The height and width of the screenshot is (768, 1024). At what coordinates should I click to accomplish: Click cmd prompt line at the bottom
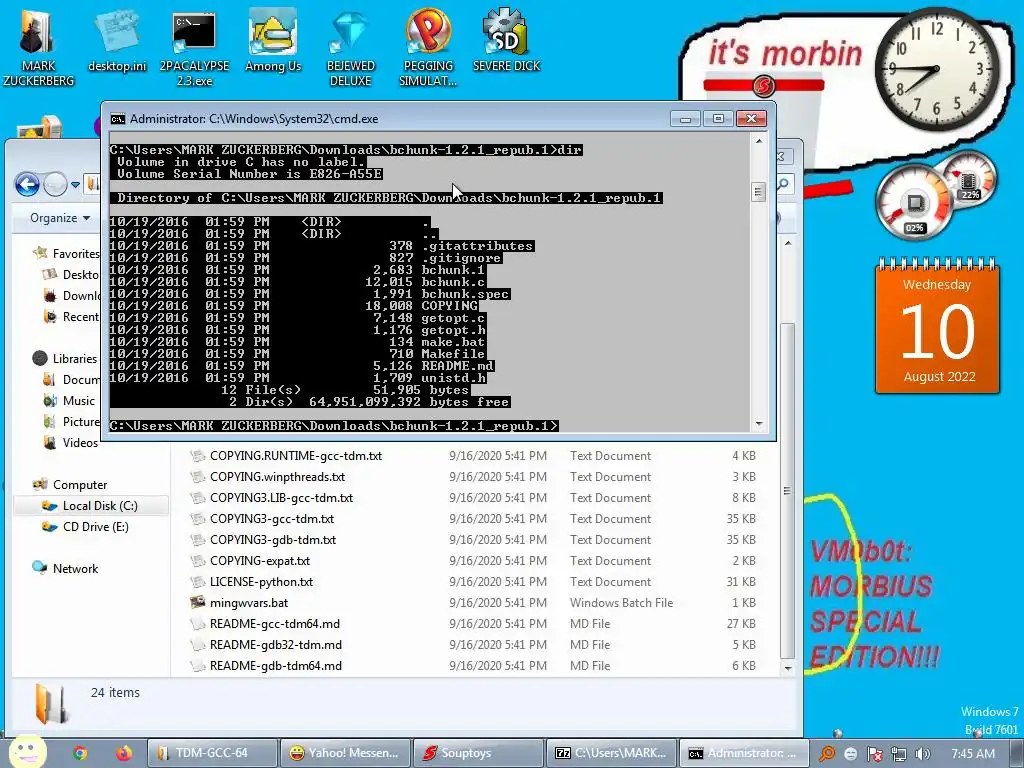click(334, 426)
